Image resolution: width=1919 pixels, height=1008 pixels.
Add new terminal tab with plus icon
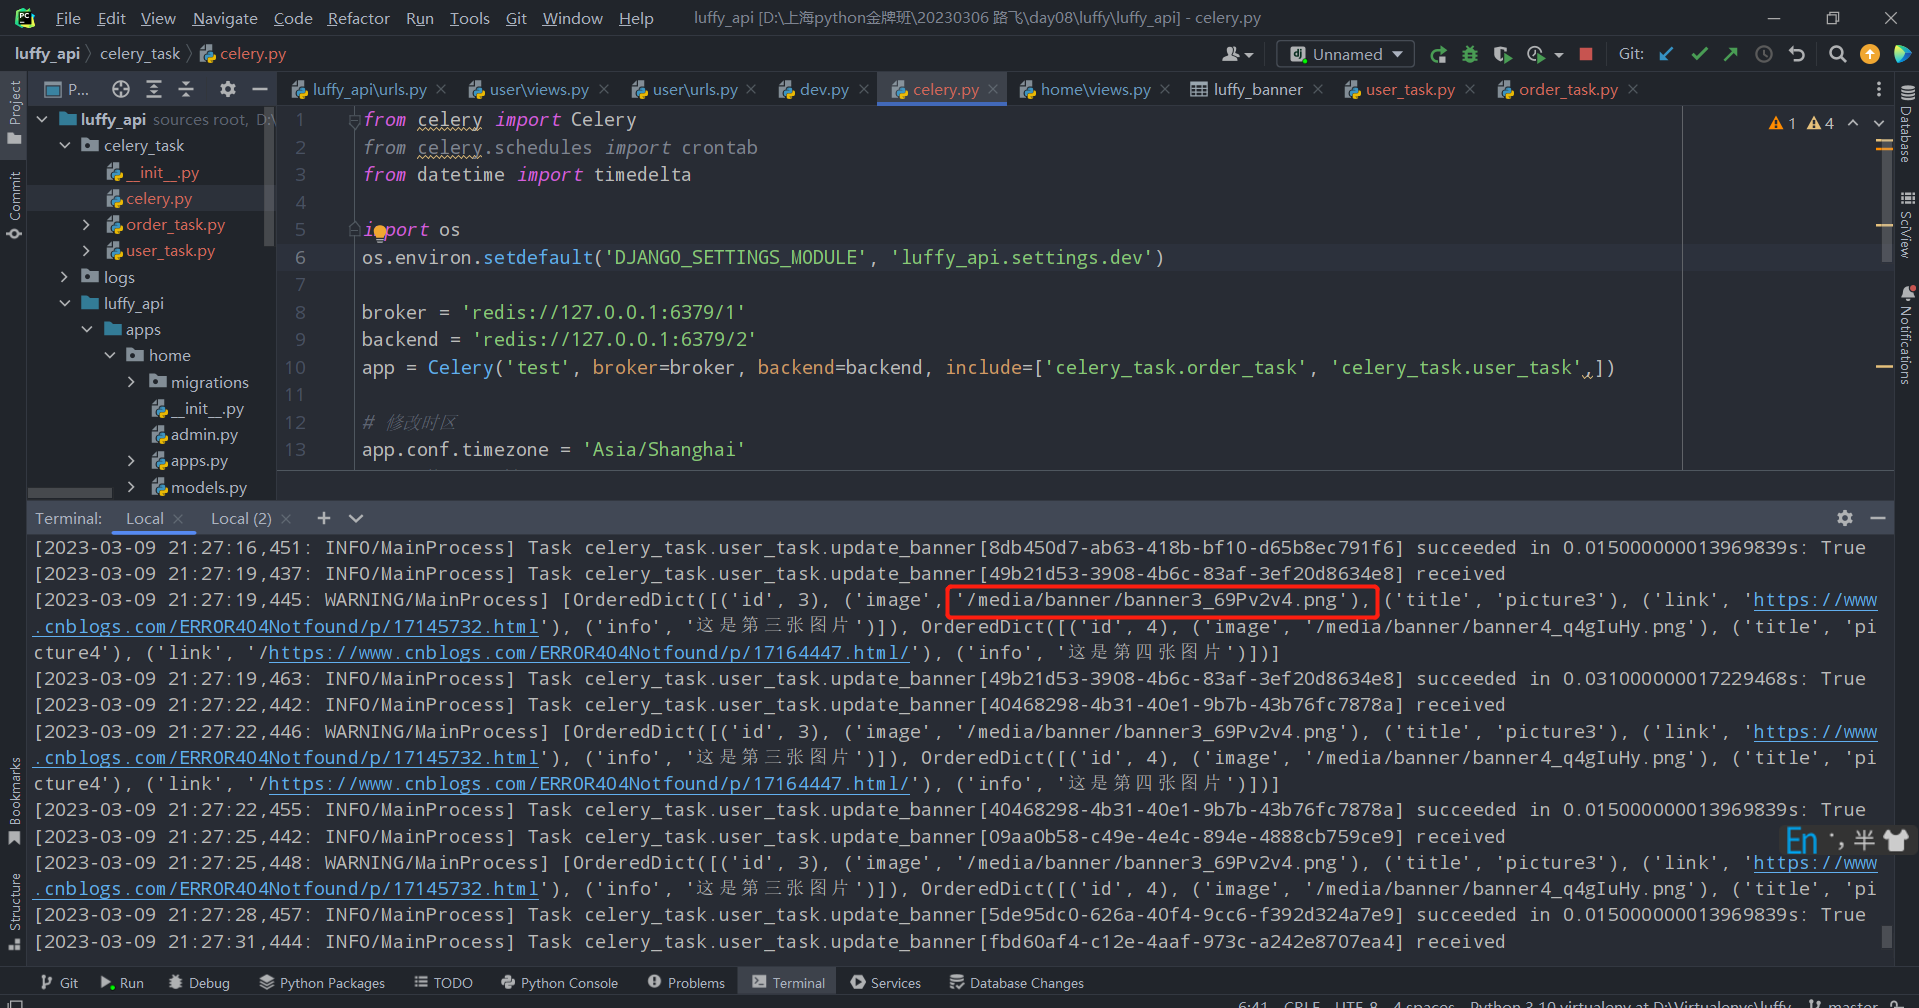pyautogui.click(x=323, y=518)
